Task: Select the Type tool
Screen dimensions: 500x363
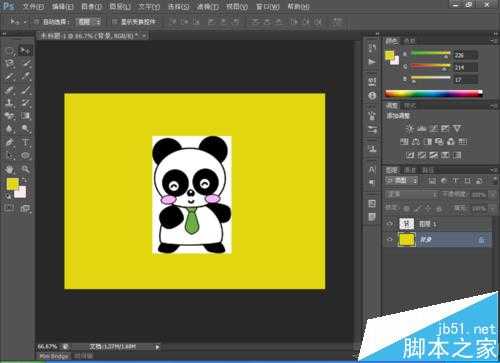Action: (25, 142)
